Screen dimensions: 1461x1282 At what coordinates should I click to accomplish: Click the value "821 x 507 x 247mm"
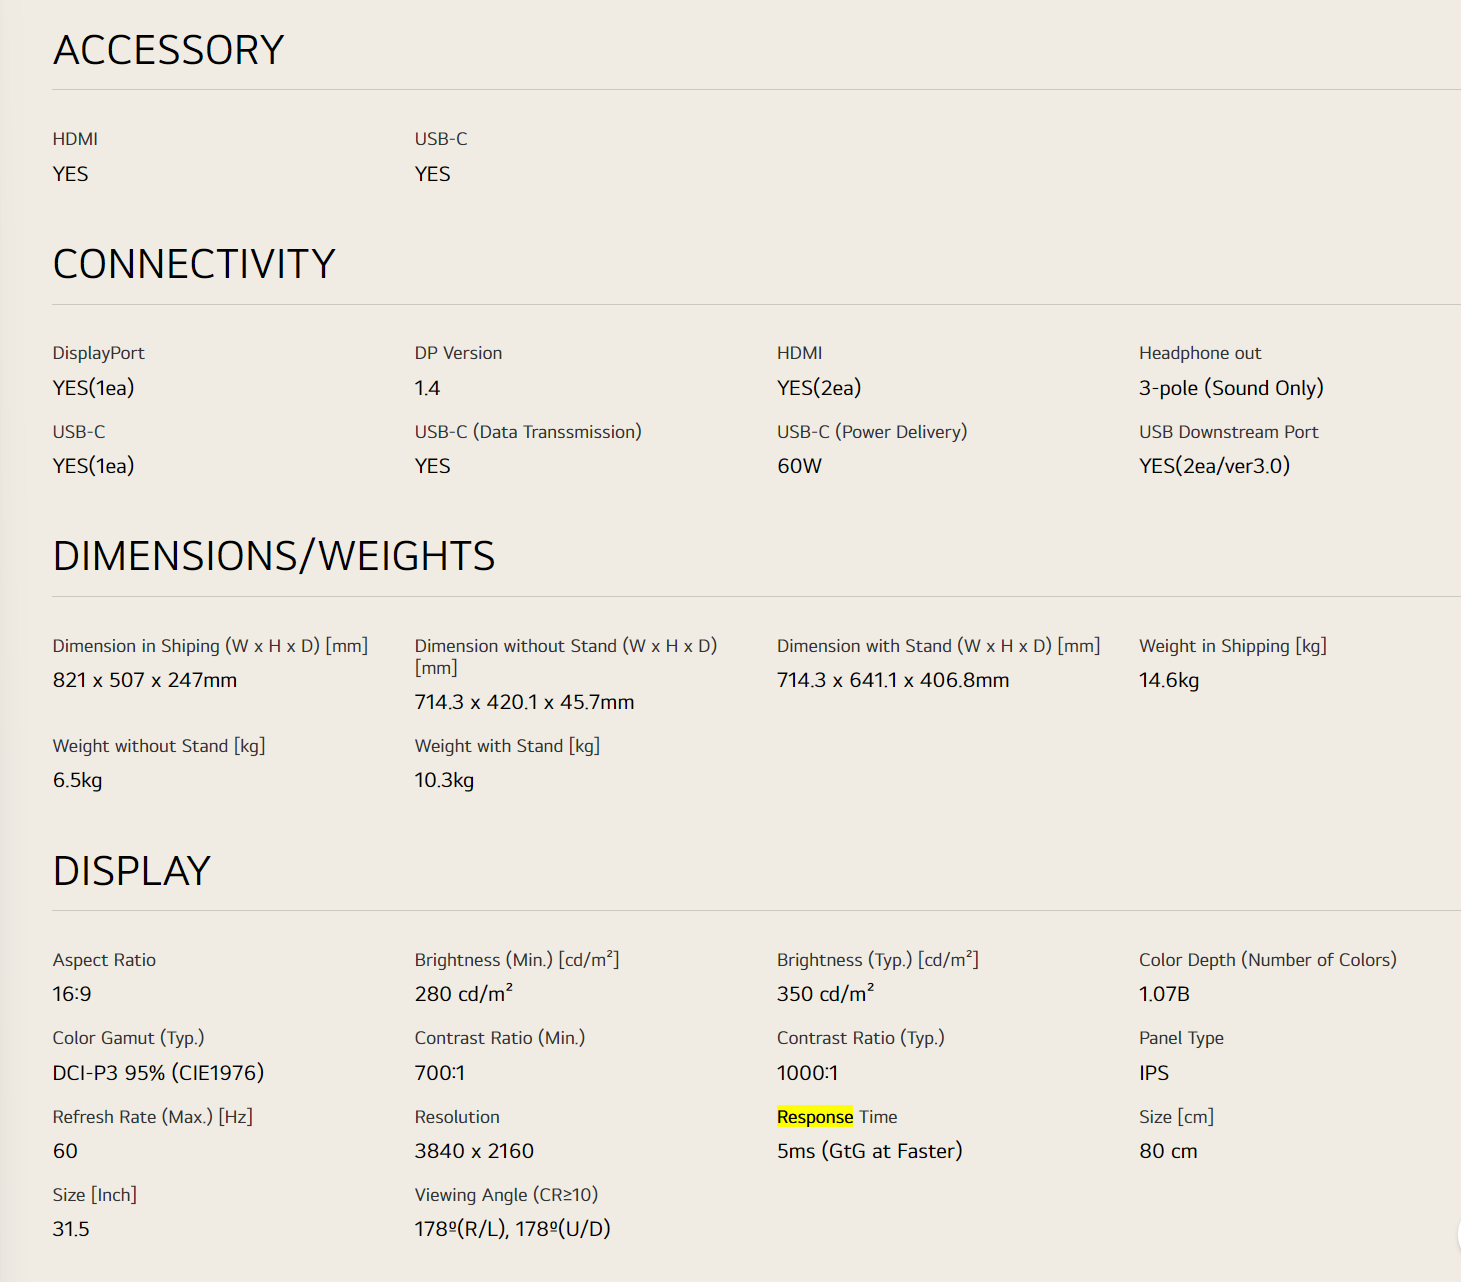[145, 680]
